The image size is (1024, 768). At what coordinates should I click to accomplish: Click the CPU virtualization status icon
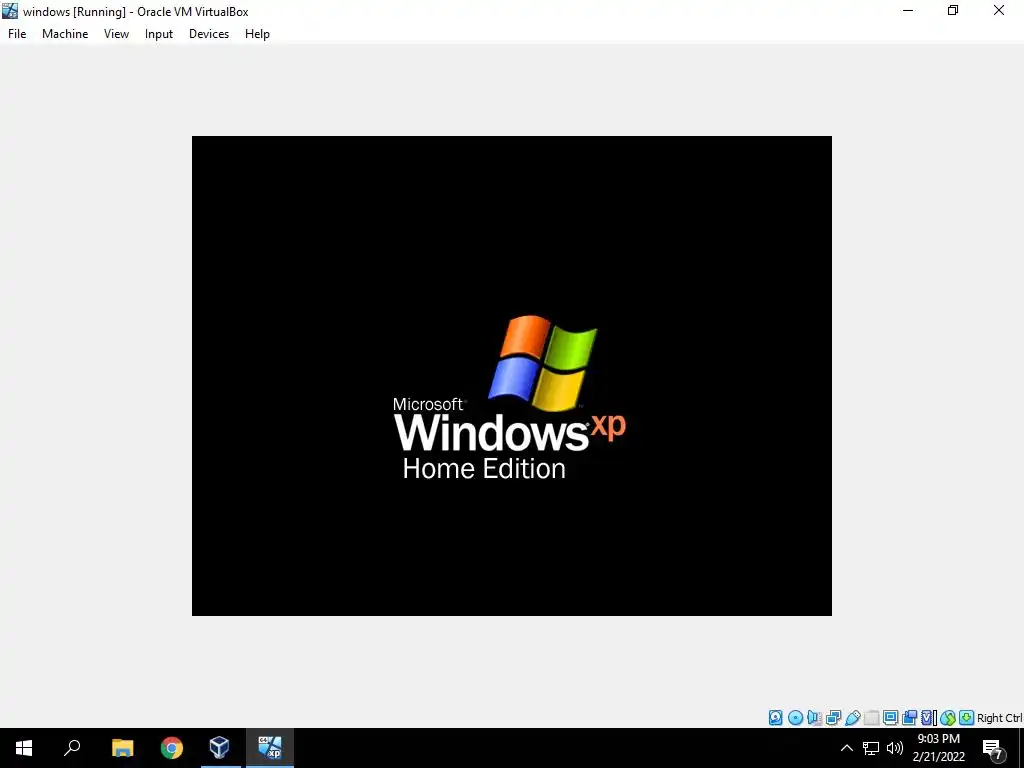[x=928, y=718]
